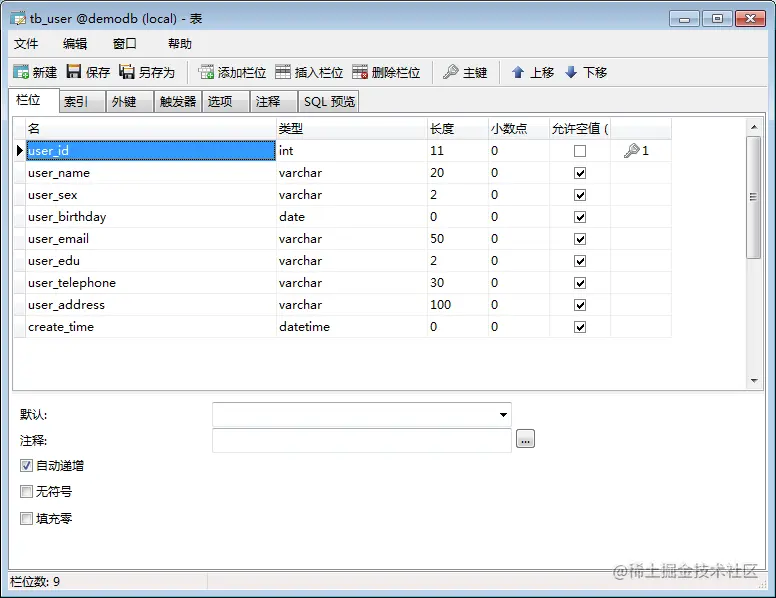
Task: Select the create_time field name cell
Action: (x=151, y=327)
